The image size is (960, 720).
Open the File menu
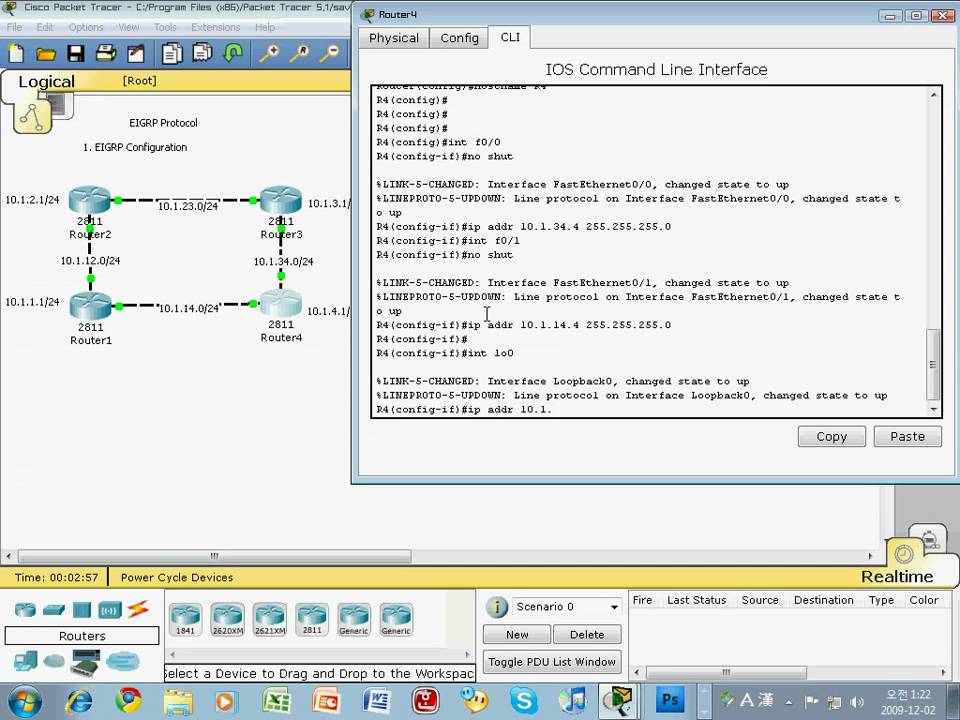point(14,28)
